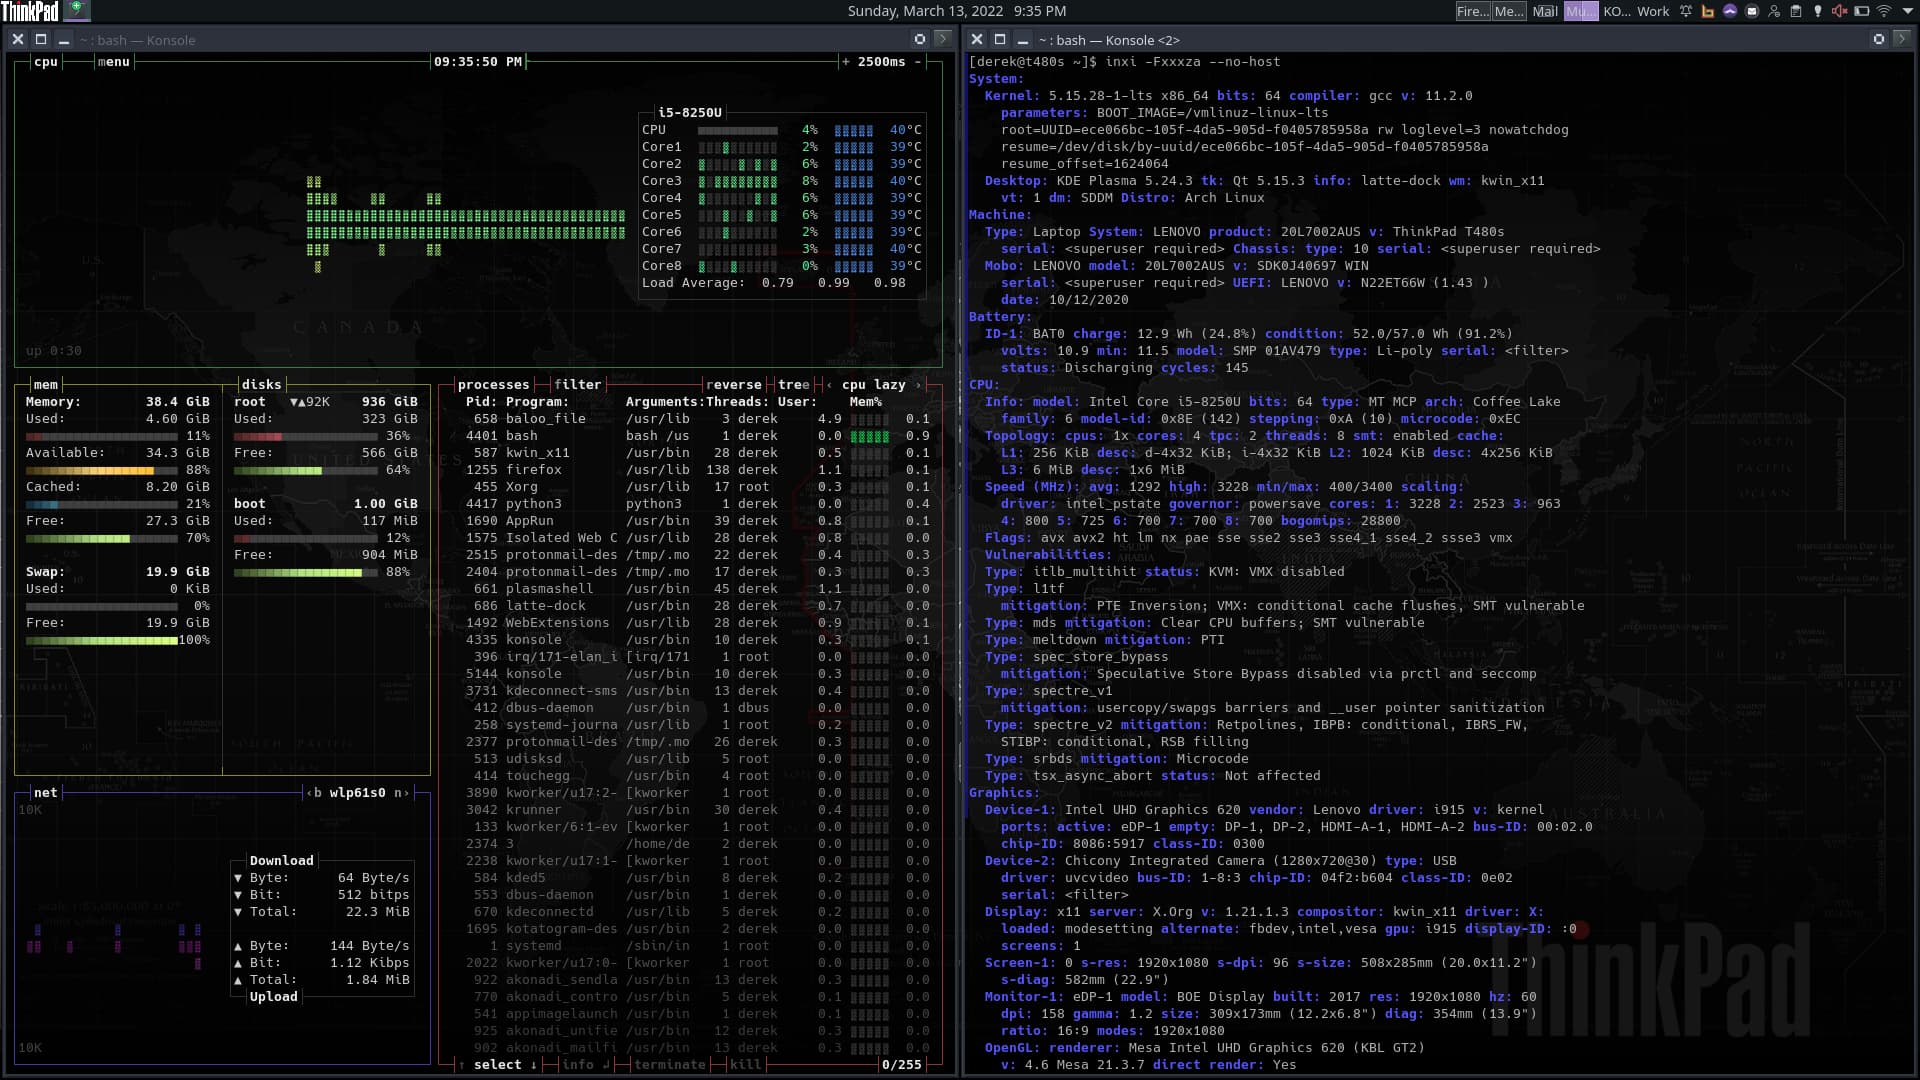Click the cpu box label in btop

(x=46, y=62)
